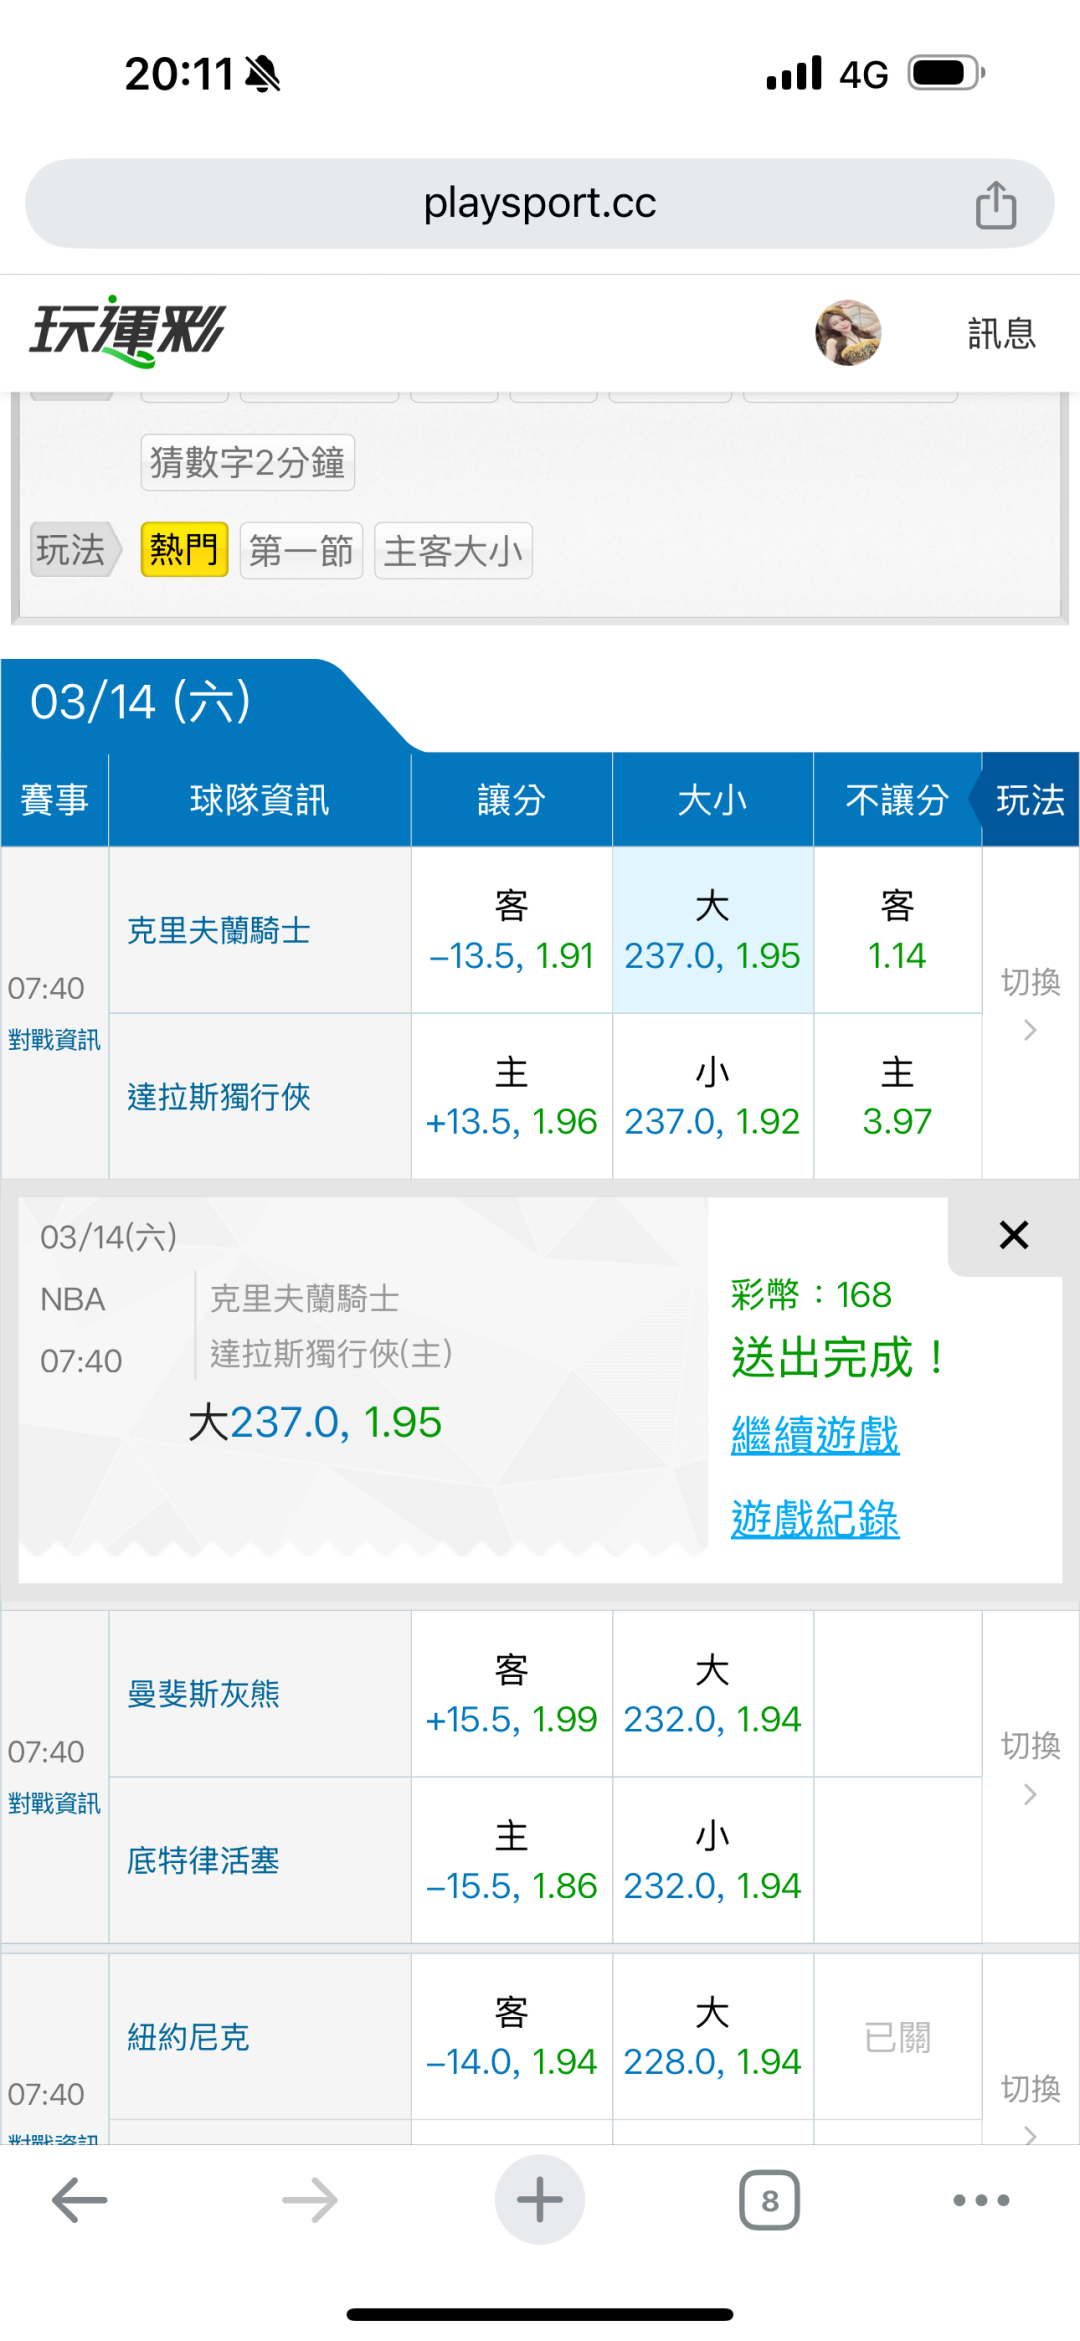Pick 客 -14.0, 1.94 spread bet
This screenshot has height=2341, width=1080.
511,2037
